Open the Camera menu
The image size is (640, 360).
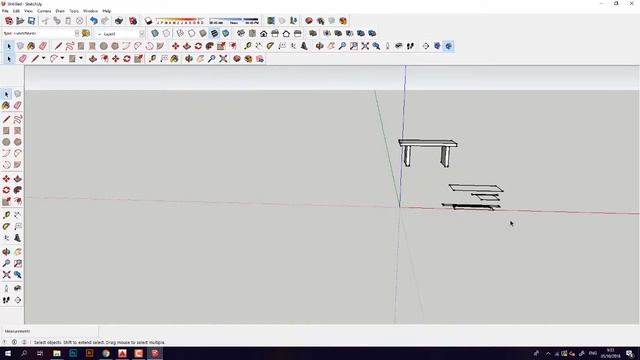tap(44, 11)
